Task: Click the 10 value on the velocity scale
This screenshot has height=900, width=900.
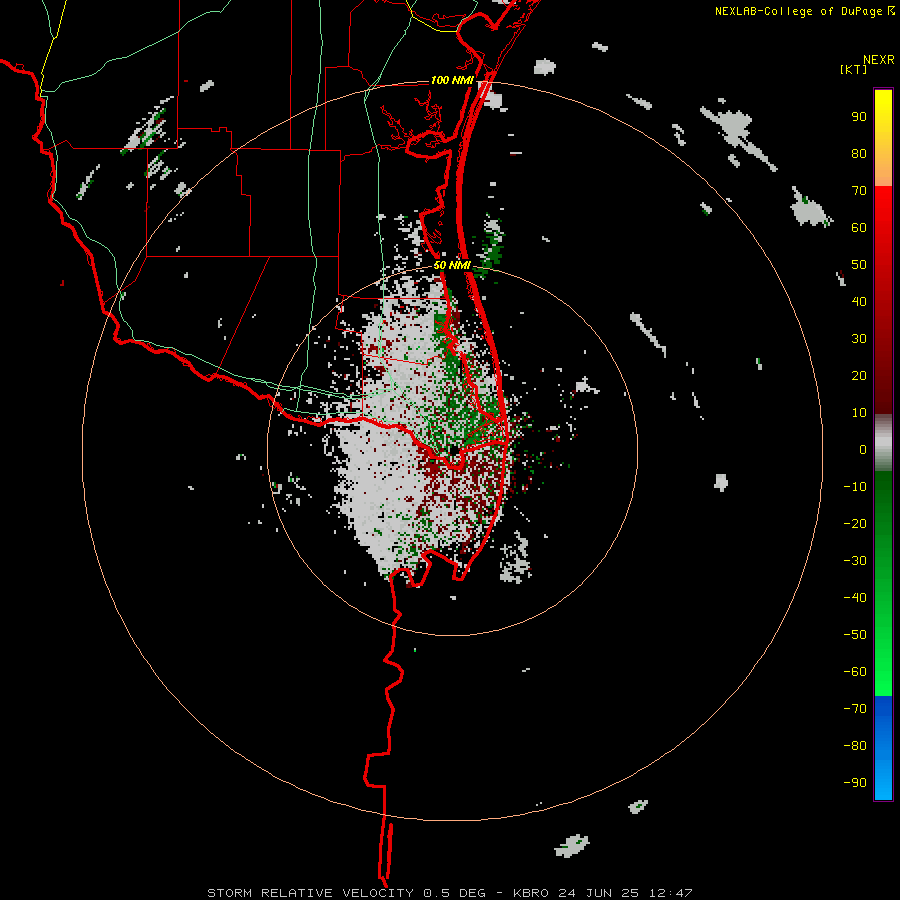Action: [x=859, y=413]
